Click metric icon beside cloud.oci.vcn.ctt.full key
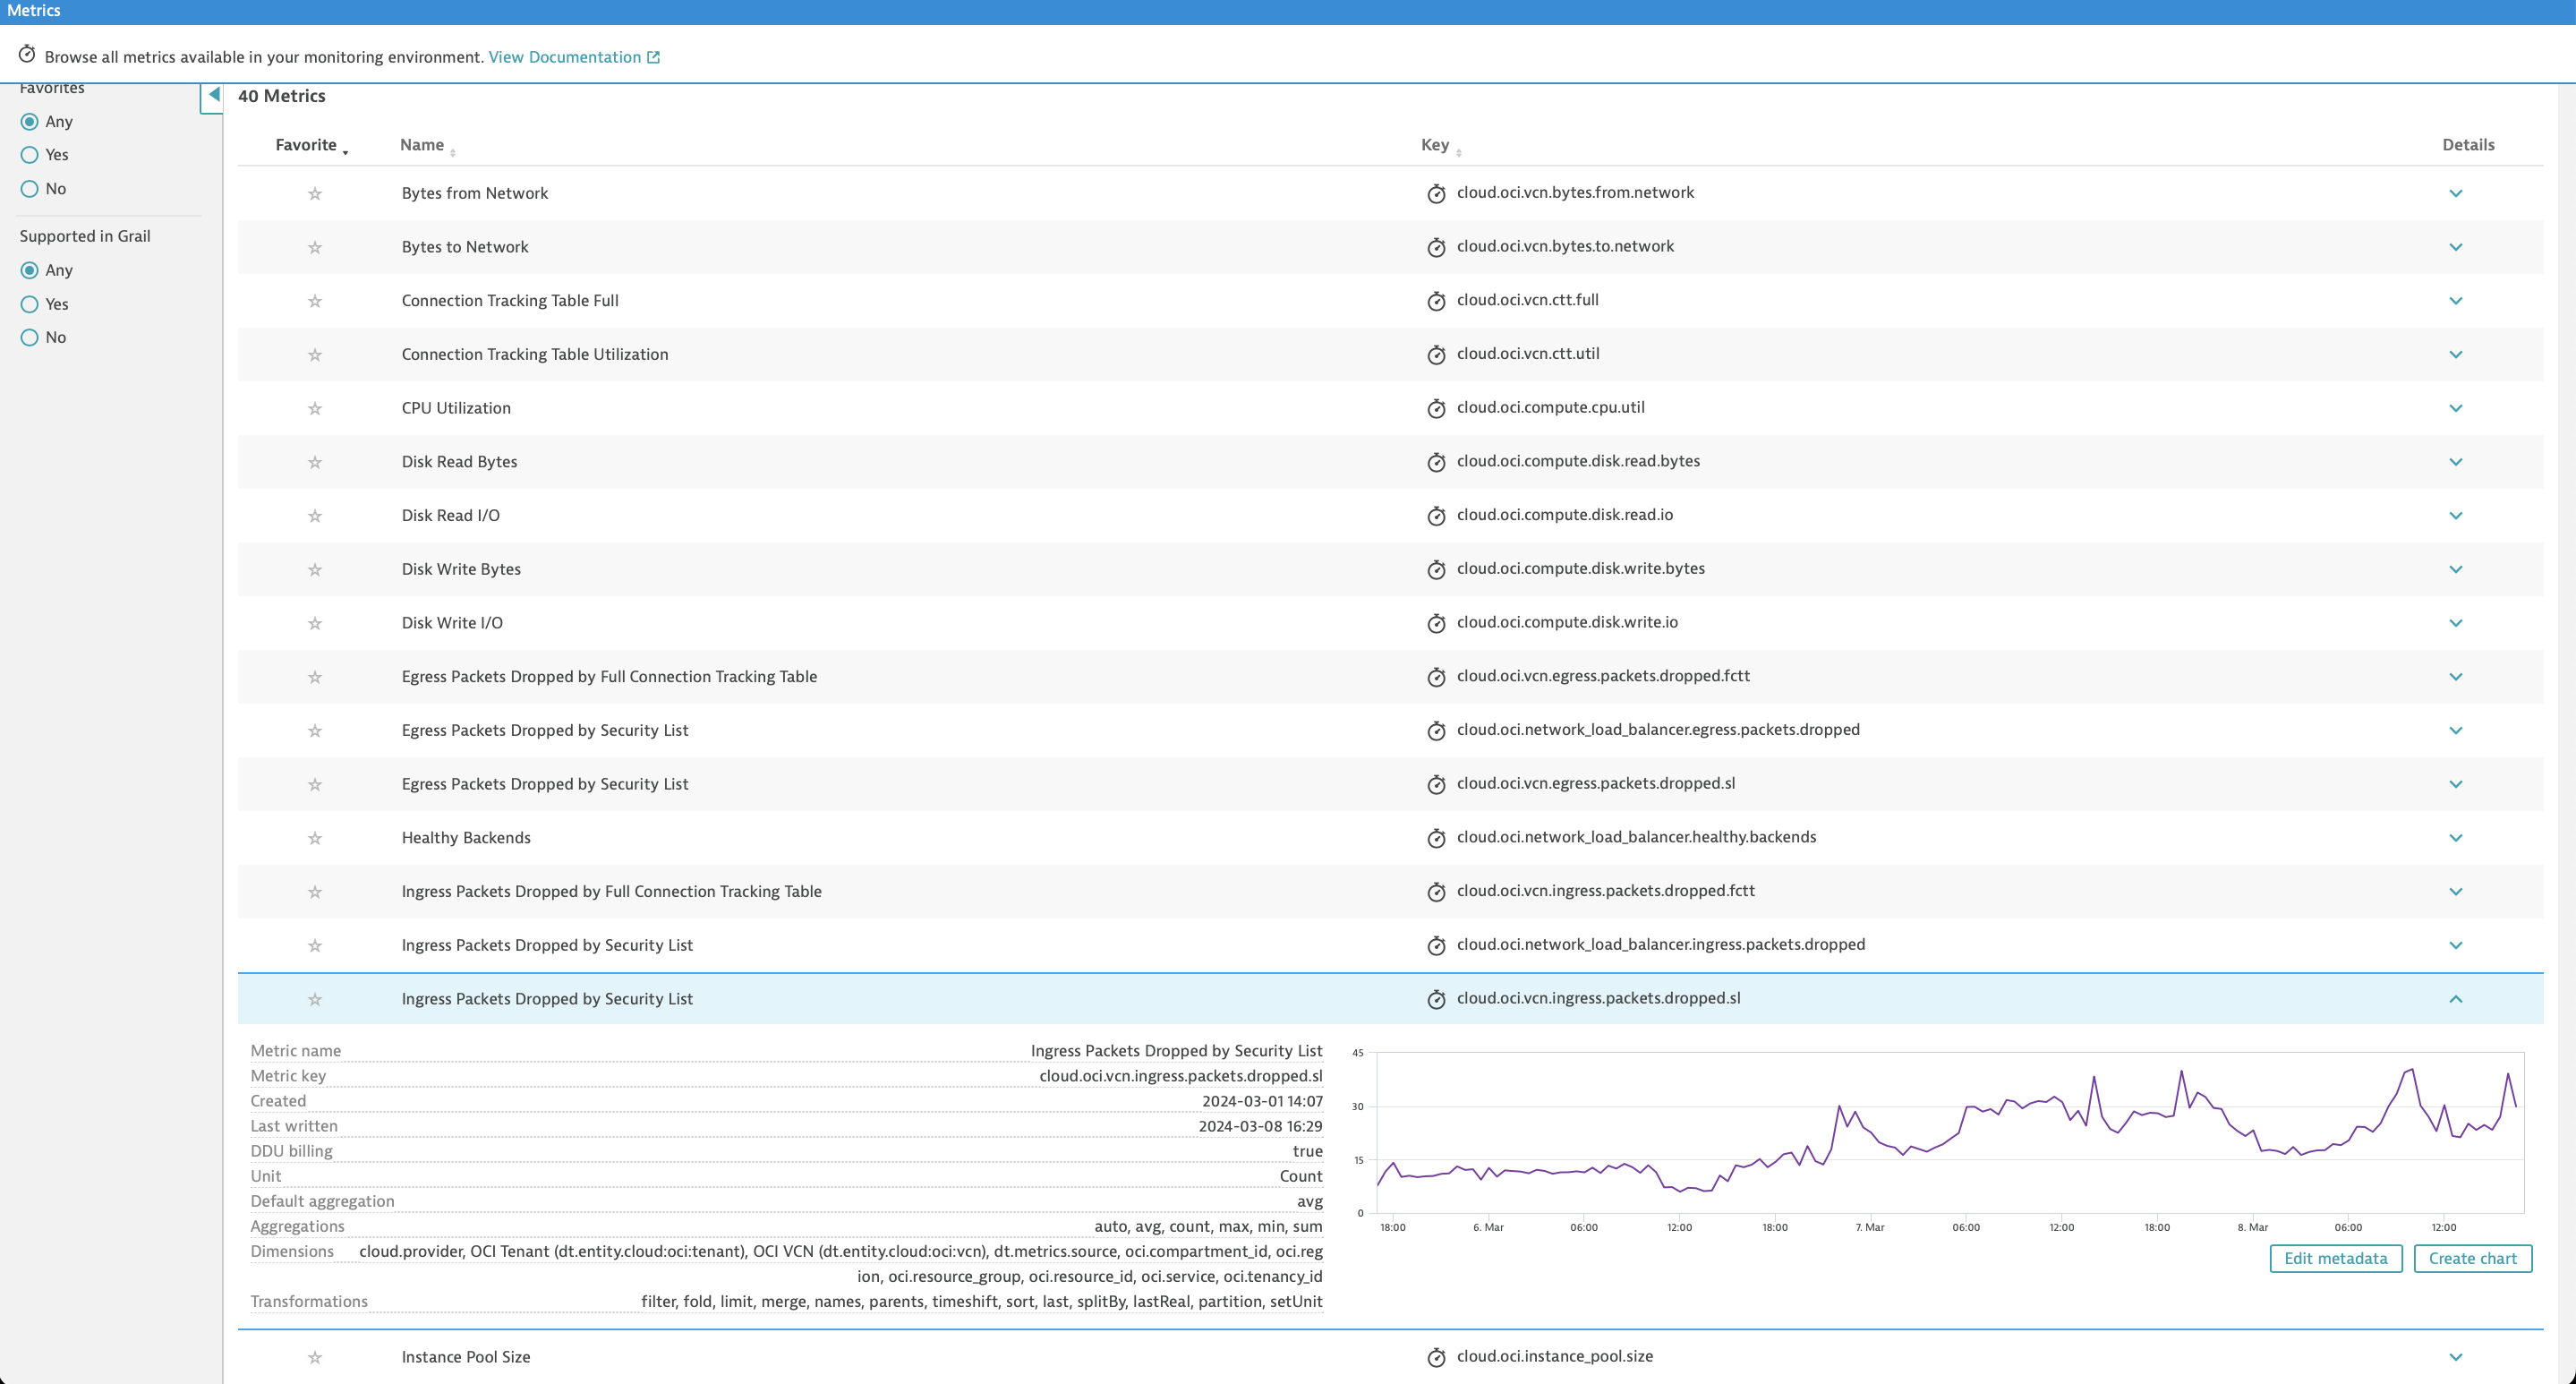 tap(1436, 301)
